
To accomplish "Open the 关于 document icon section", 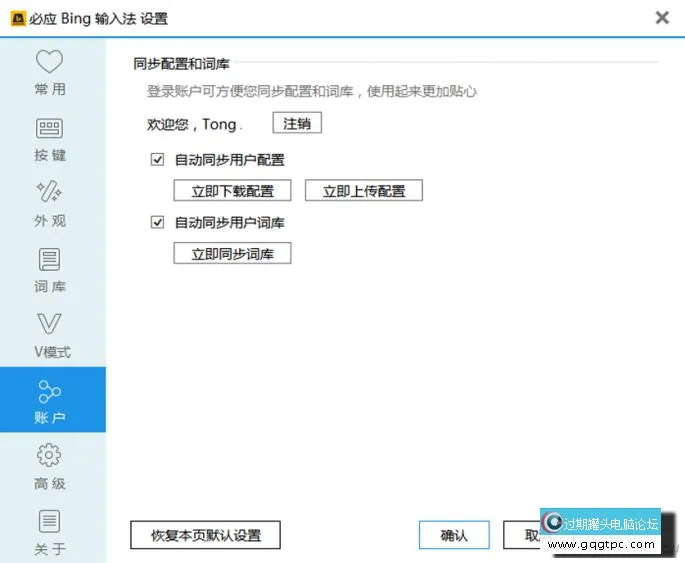I will [49, 521].
